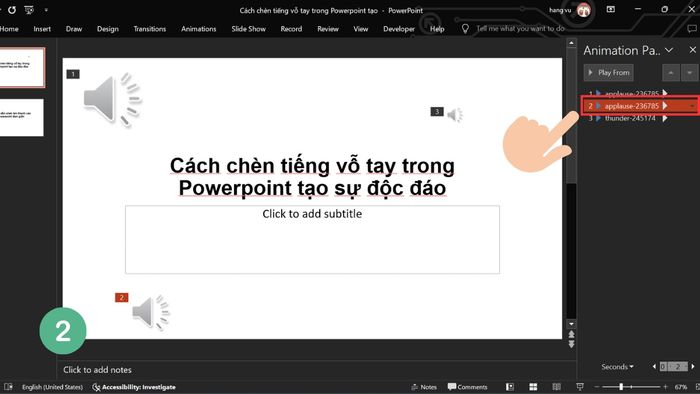Viewport: 700px width, 394px height.
Task: Click slide panel icon at status bar left
Action: click(8, 387)
